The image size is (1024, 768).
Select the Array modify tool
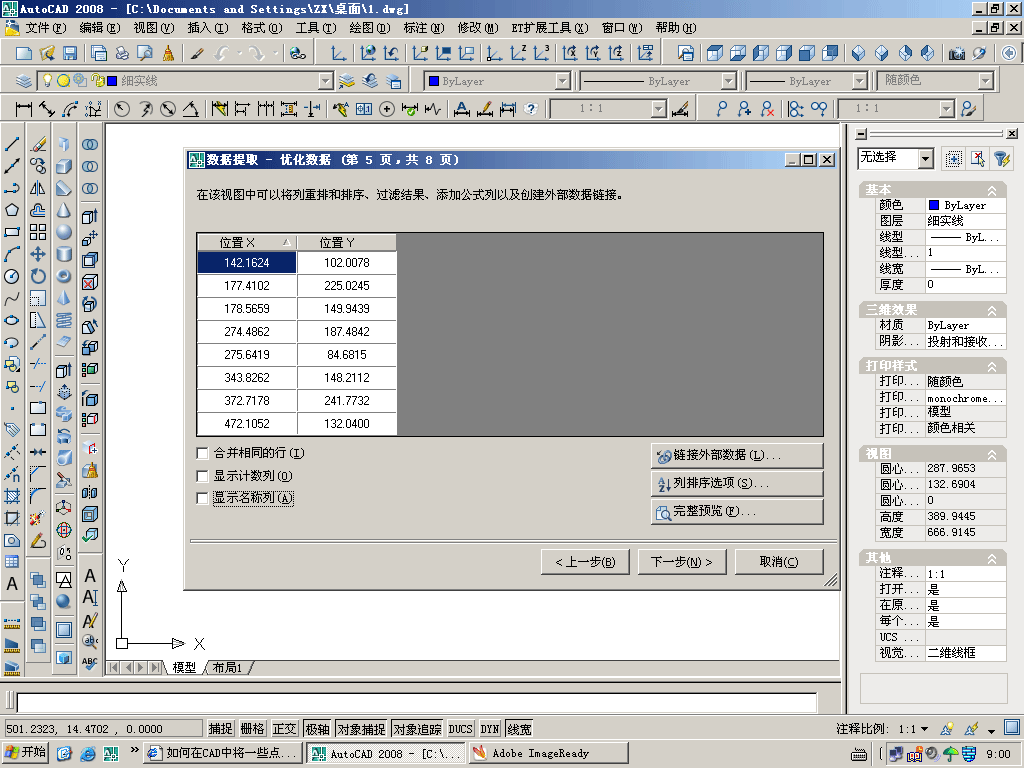point(38,232)
